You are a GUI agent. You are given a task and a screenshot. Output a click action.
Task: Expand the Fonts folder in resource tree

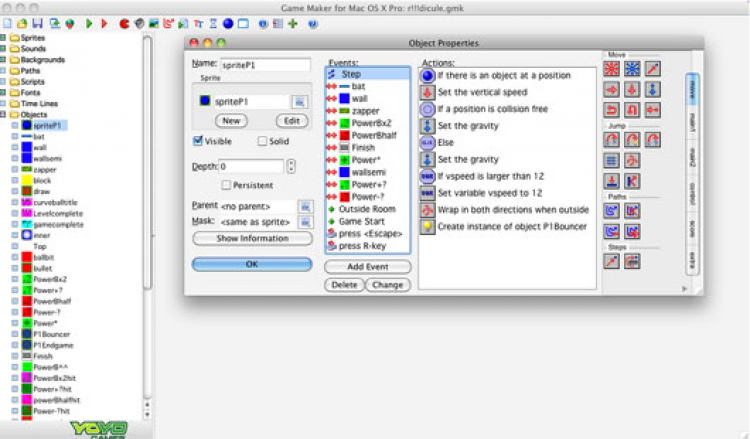3,92
